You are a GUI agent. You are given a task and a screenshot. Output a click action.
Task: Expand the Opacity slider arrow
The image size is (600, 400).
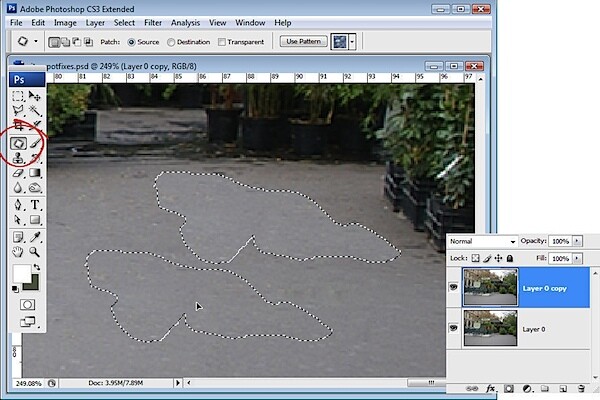point(577,241)
